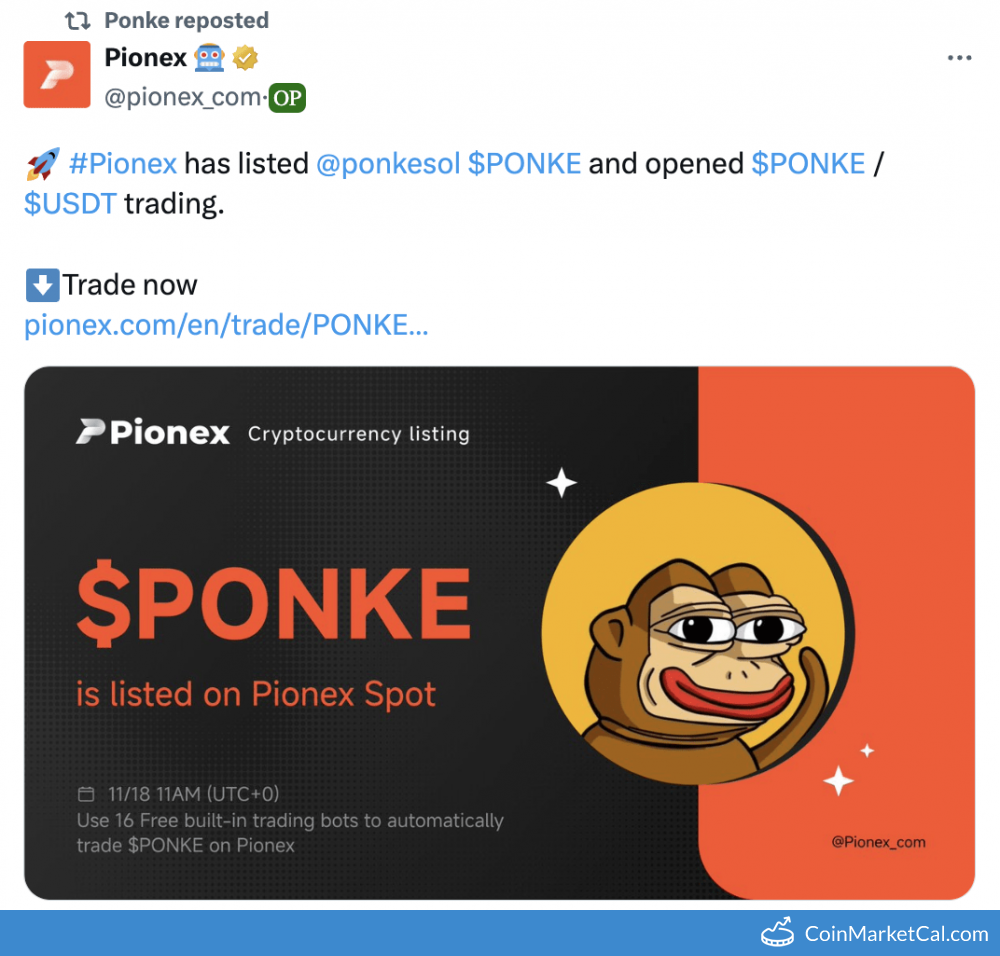Click the robot emoji beside Pionex
Image resolution: width=1000 pixels, height=956 pixels.
pyautogui.click(x=210, y=58)
